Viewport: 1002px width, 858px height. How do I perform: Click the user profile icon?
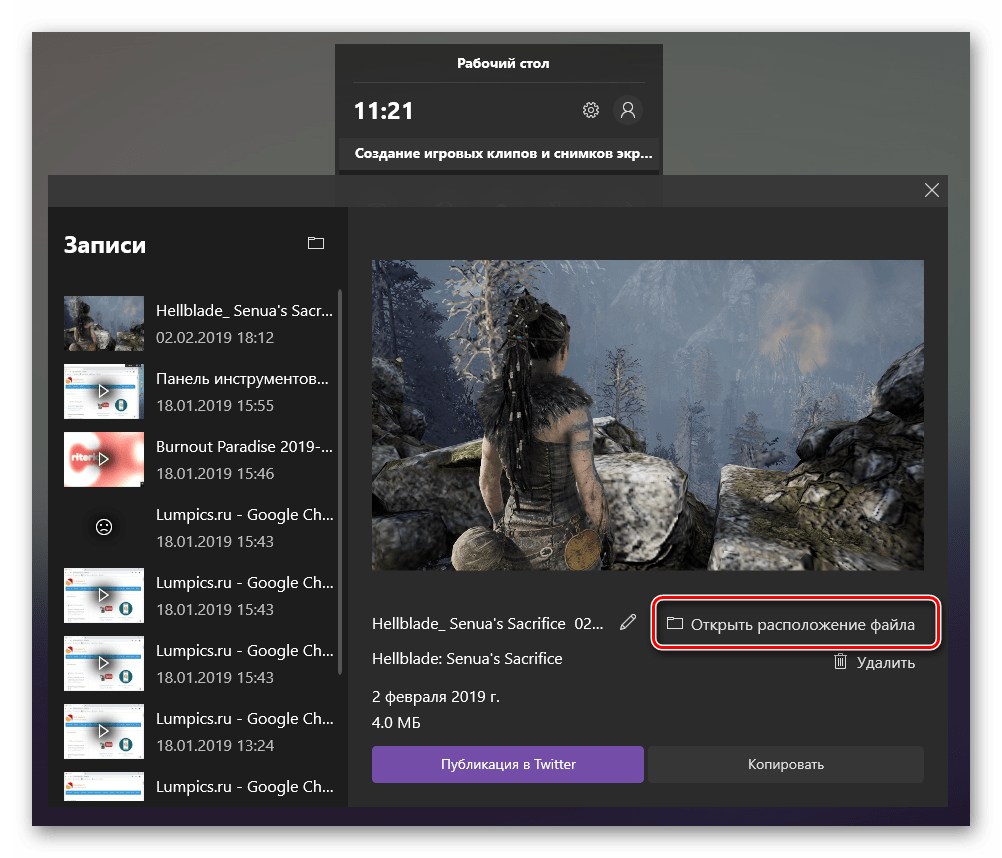(x=628, y=110)
